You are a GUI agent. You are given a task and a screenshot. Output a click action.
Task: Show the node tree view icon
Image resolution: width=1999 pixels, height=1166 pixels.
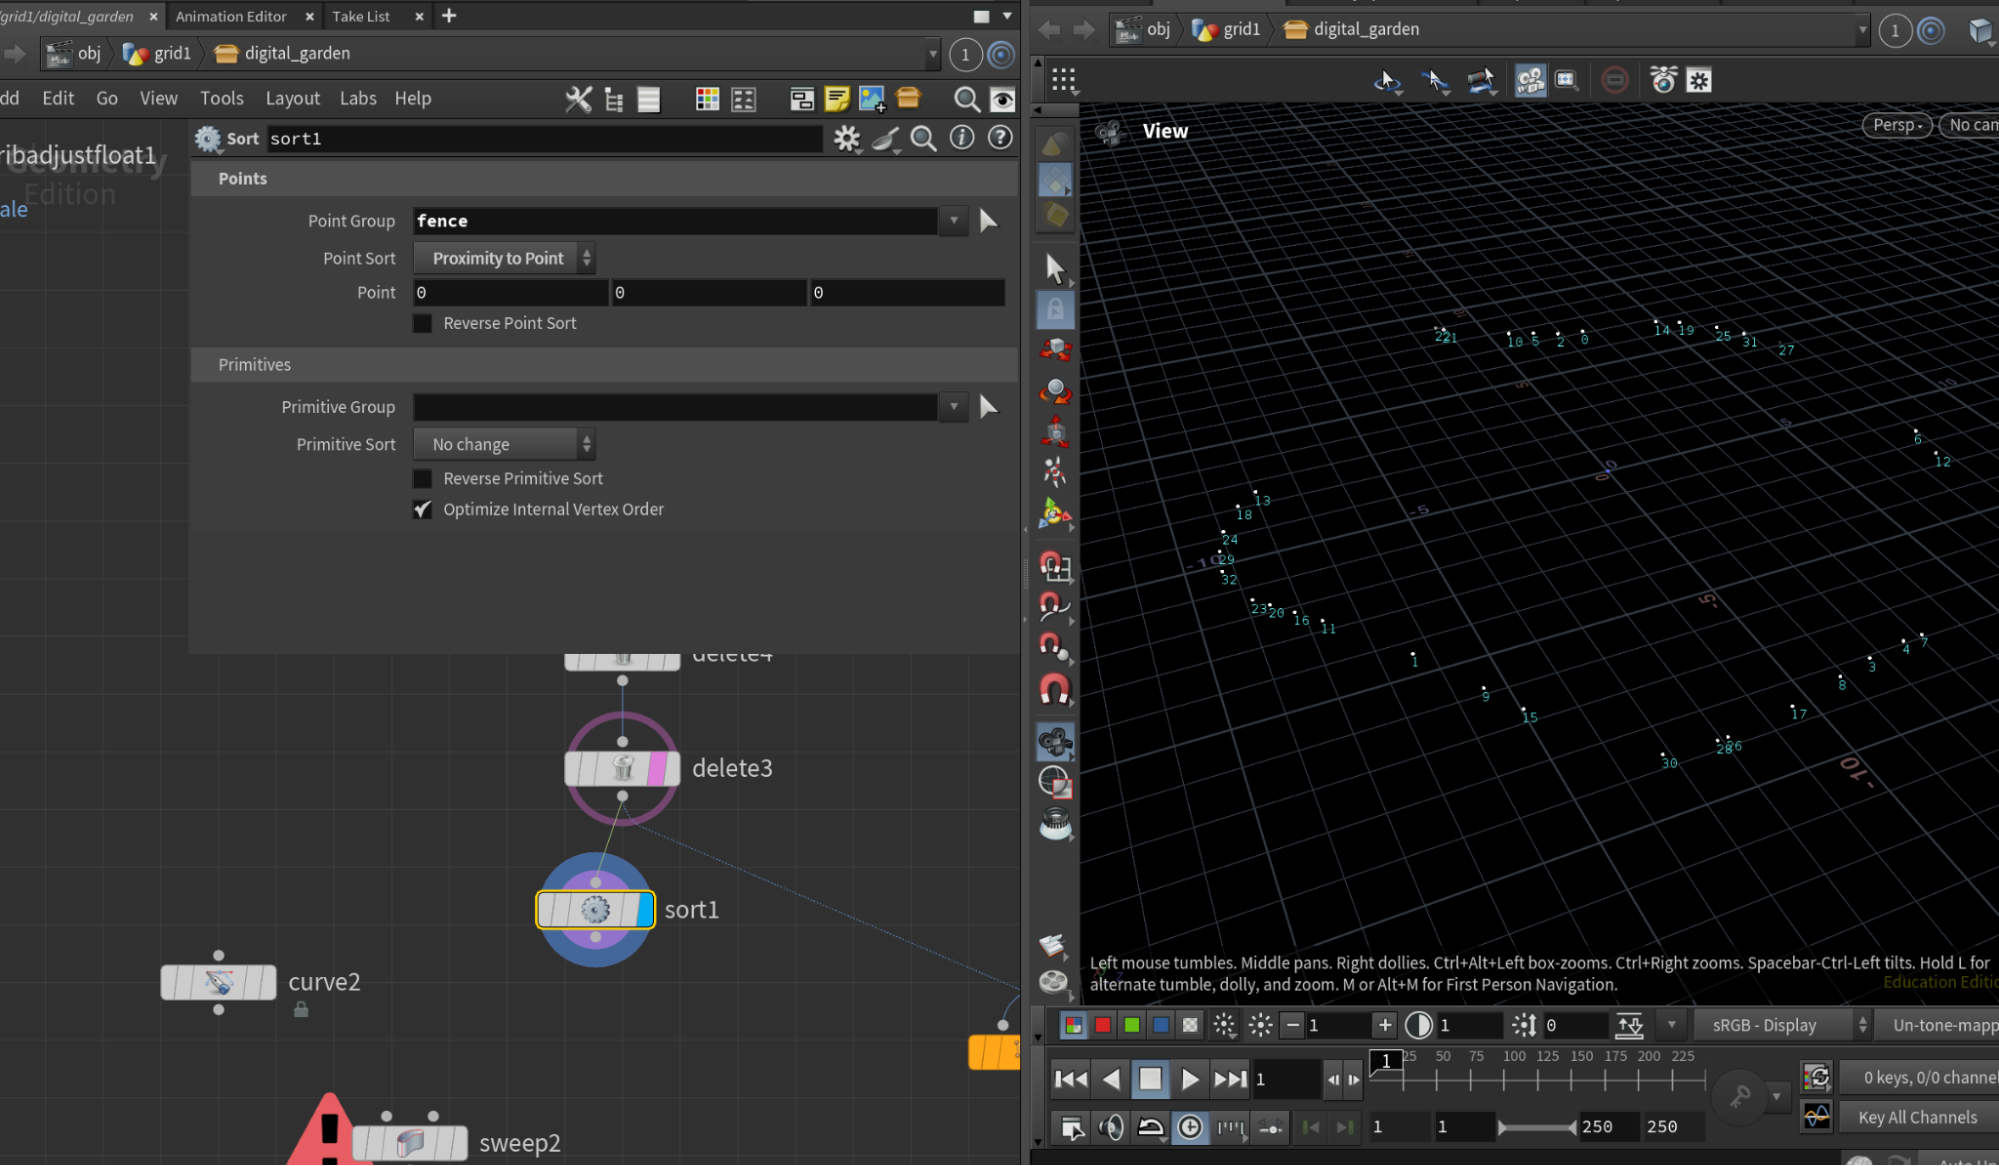pyautogui.click(x=614, y=99)
